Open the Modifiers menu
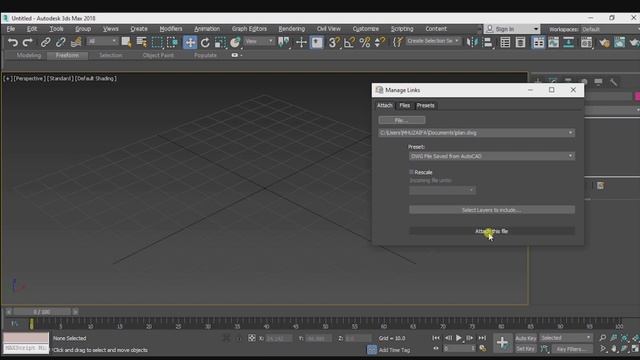This screenshot has height=360, width=640. (171, 29)
